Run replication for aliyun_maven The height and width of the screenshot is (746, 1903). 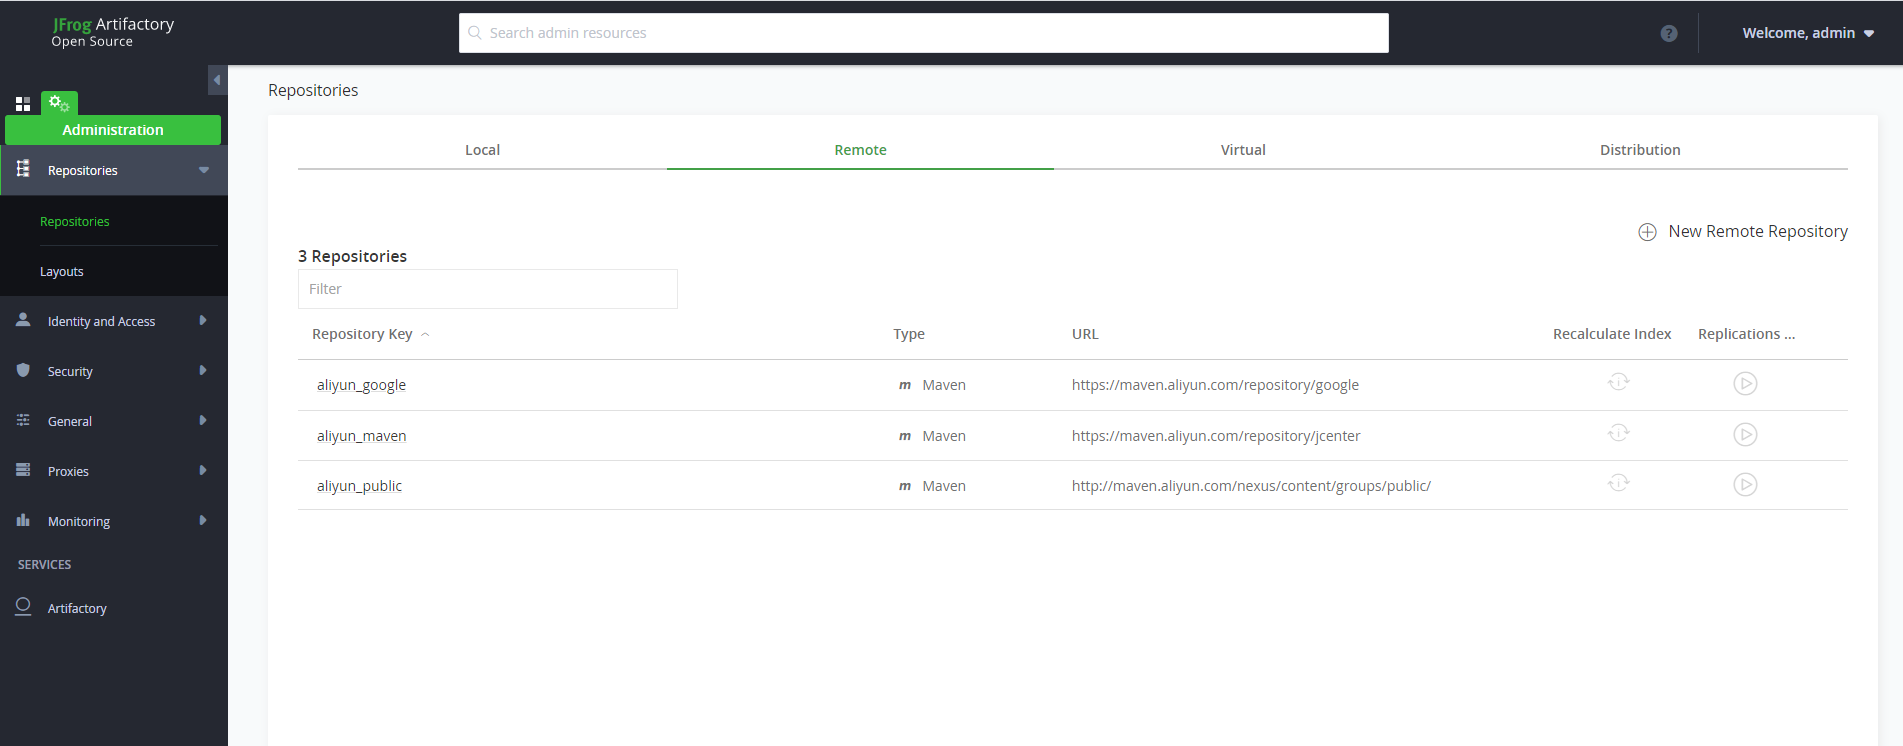pos(1745,435)
